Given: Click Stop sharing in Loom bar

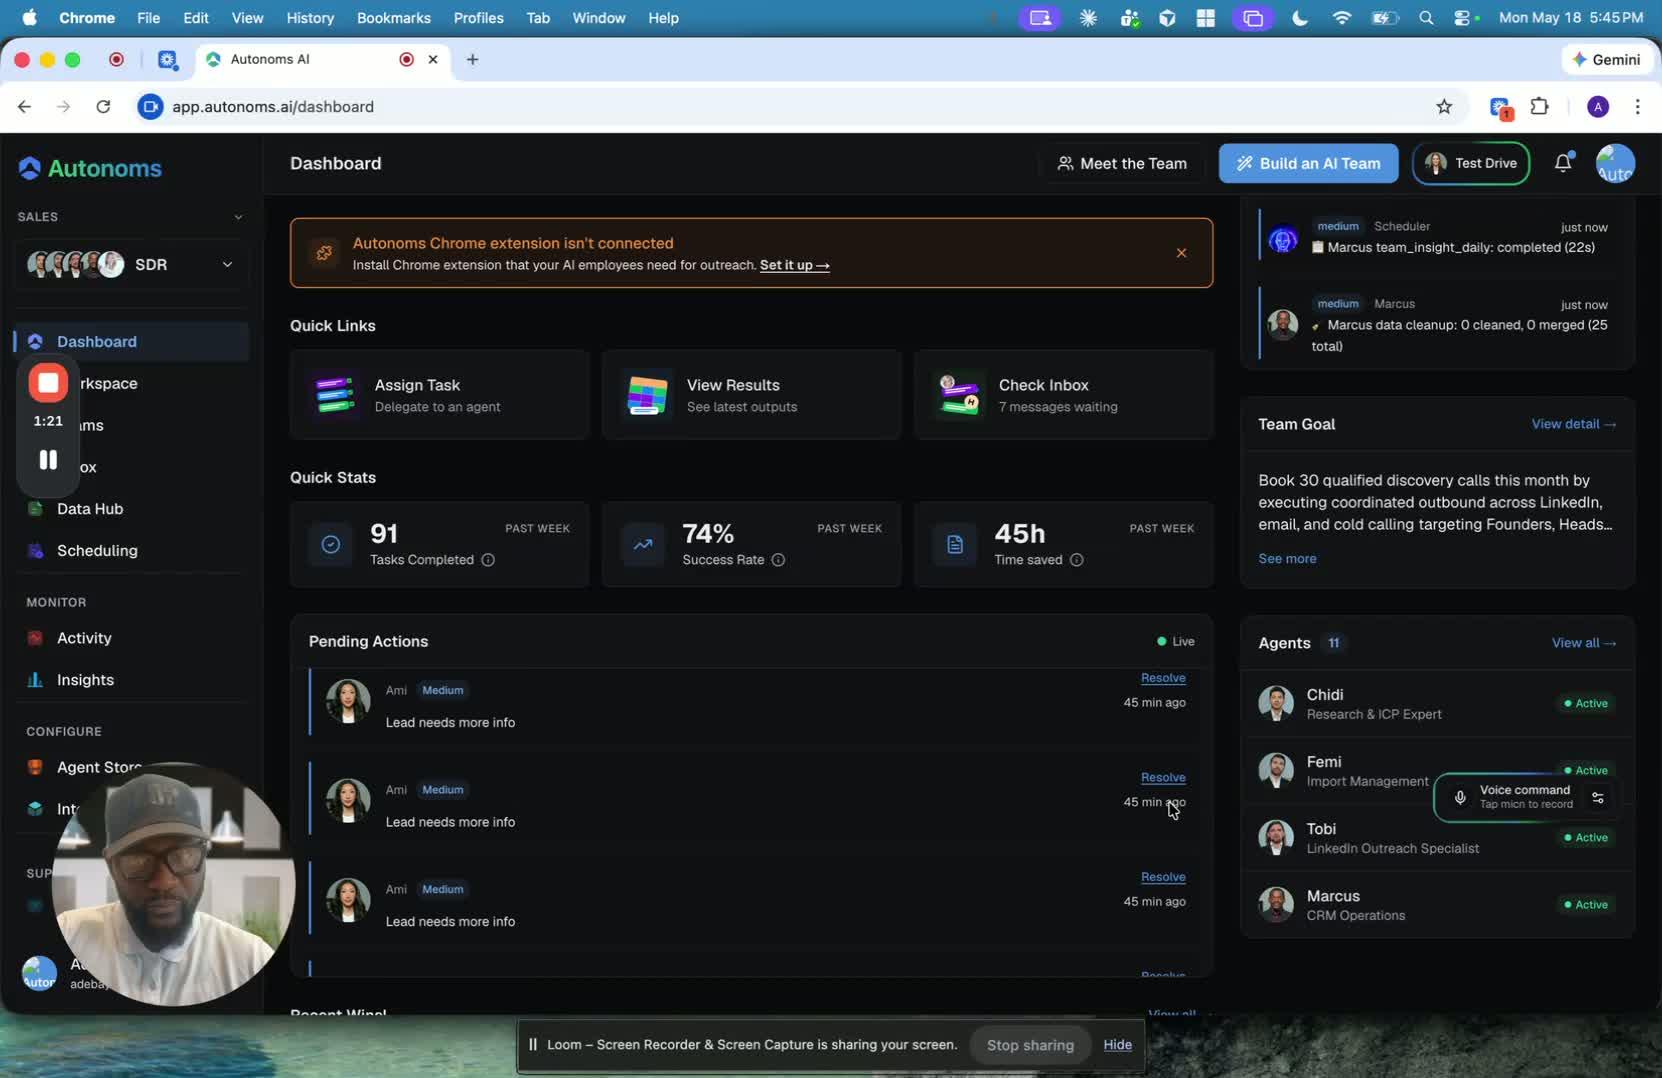Looking at the screenshot, I should coord(1030,1045).
